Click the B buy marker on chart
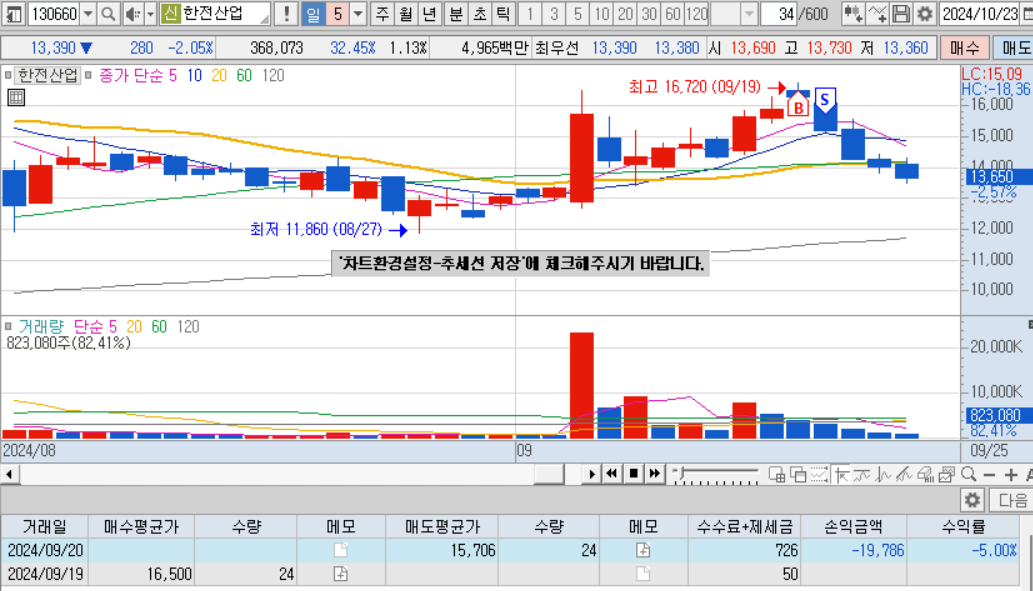This screenshot has width=1033, height=591. [798, 105]
